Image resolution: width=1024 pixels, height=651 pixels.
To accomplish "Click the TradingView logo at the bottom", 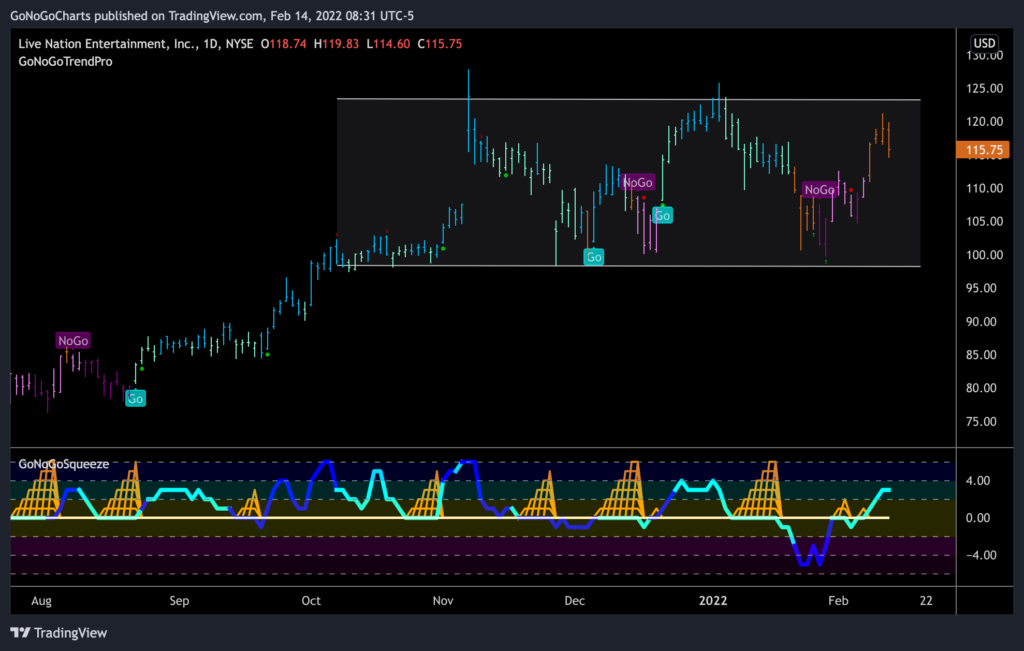I will pos(59,633).
